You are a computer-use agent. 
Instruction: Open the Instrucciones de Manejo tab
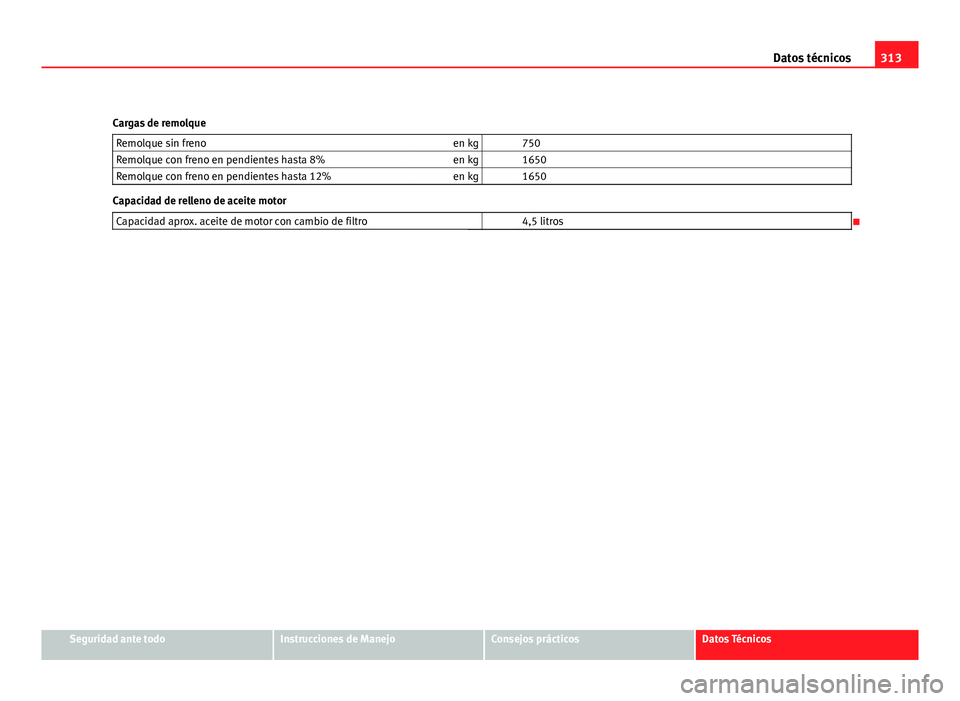point(378,645)
